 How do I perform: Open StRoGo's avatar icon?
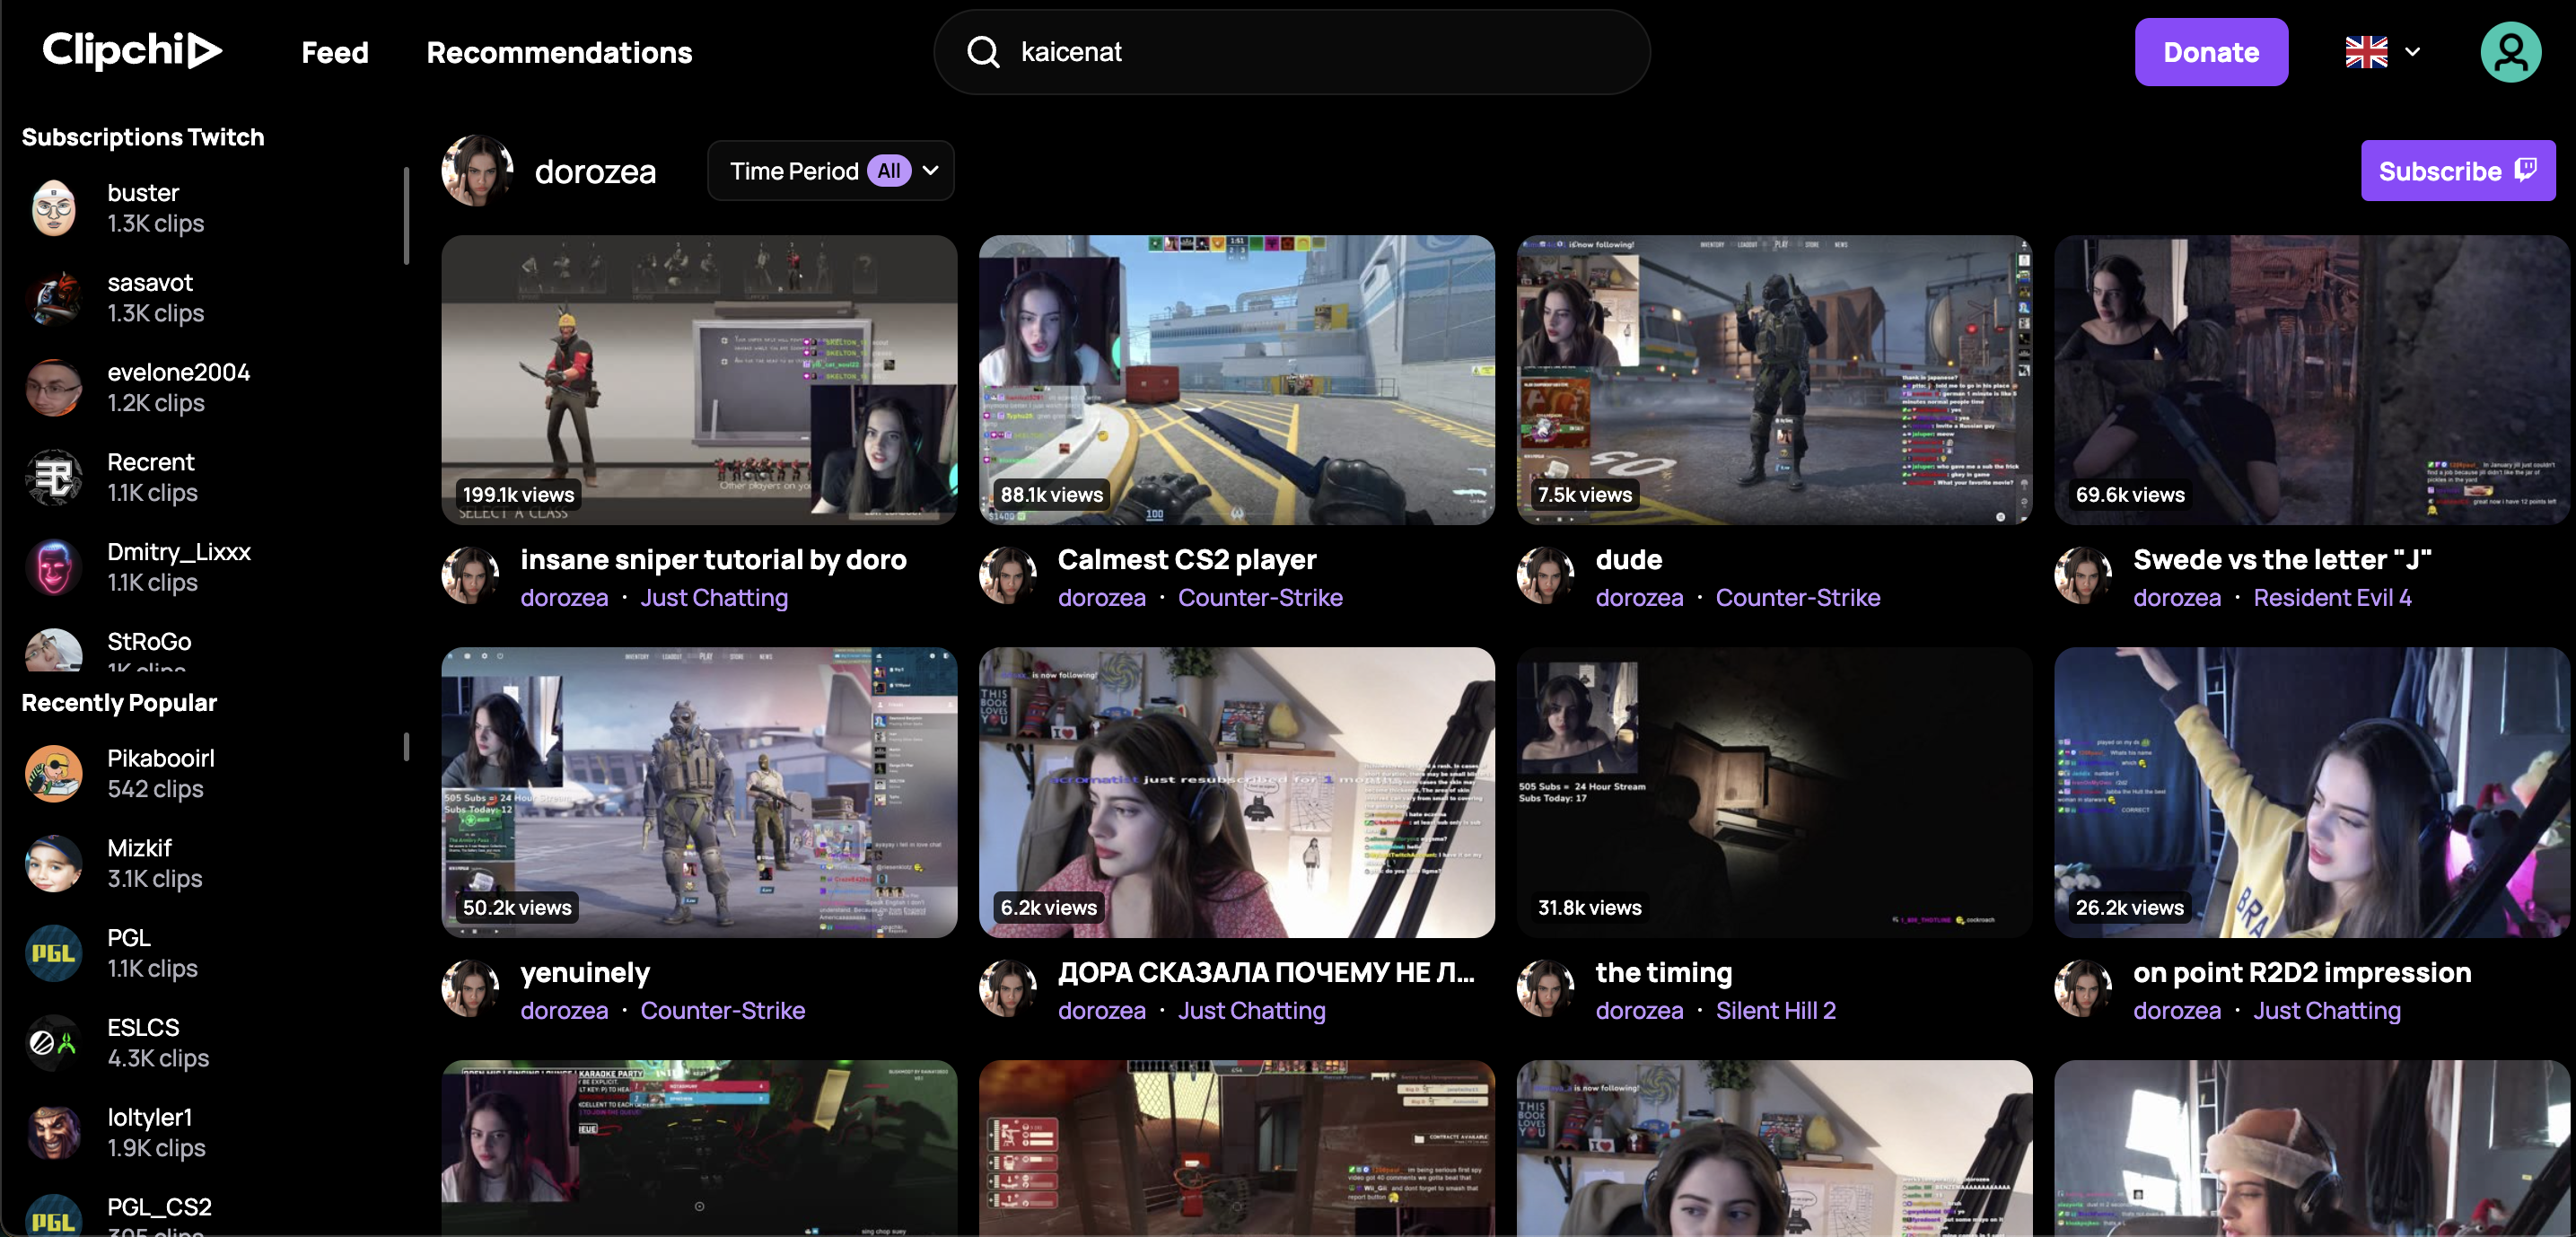(x=54, y=650)
